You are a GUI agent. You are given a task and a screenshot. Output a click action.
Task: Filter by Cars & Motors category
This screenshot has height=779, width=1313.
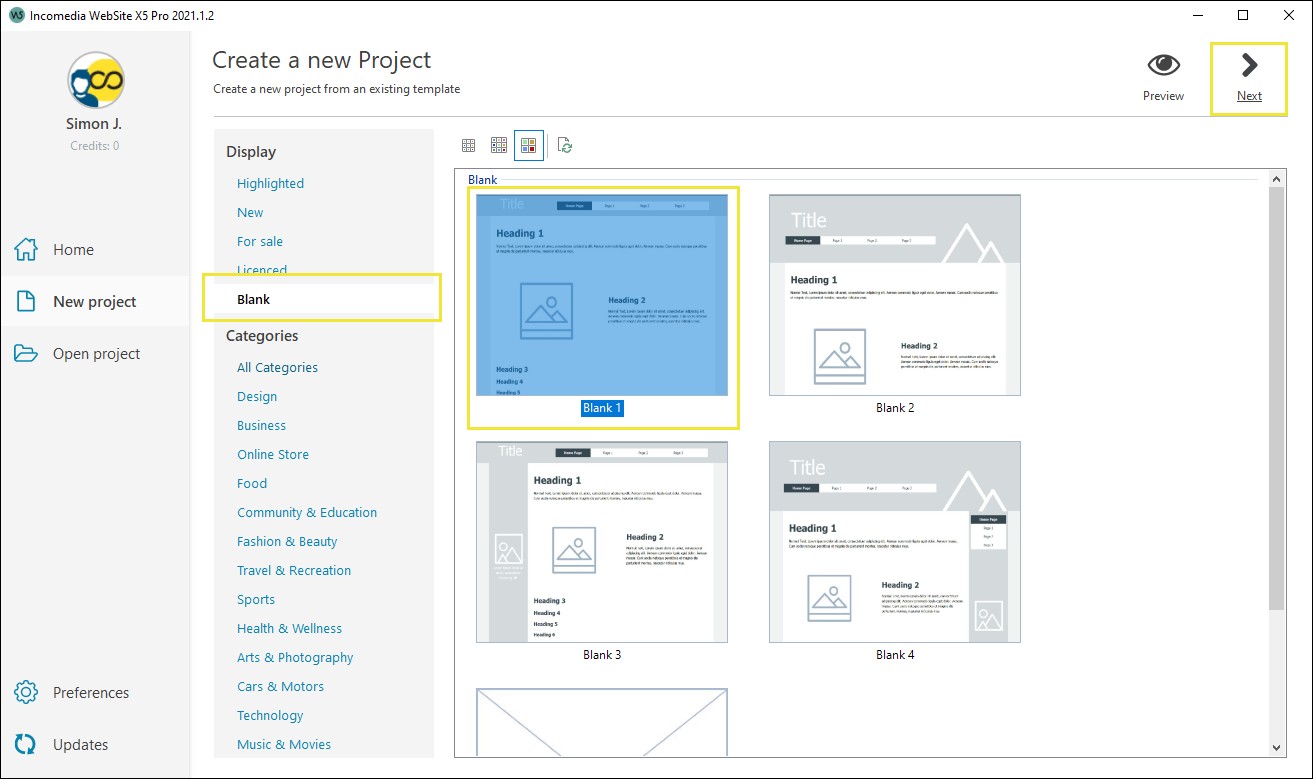pos(280,687)
